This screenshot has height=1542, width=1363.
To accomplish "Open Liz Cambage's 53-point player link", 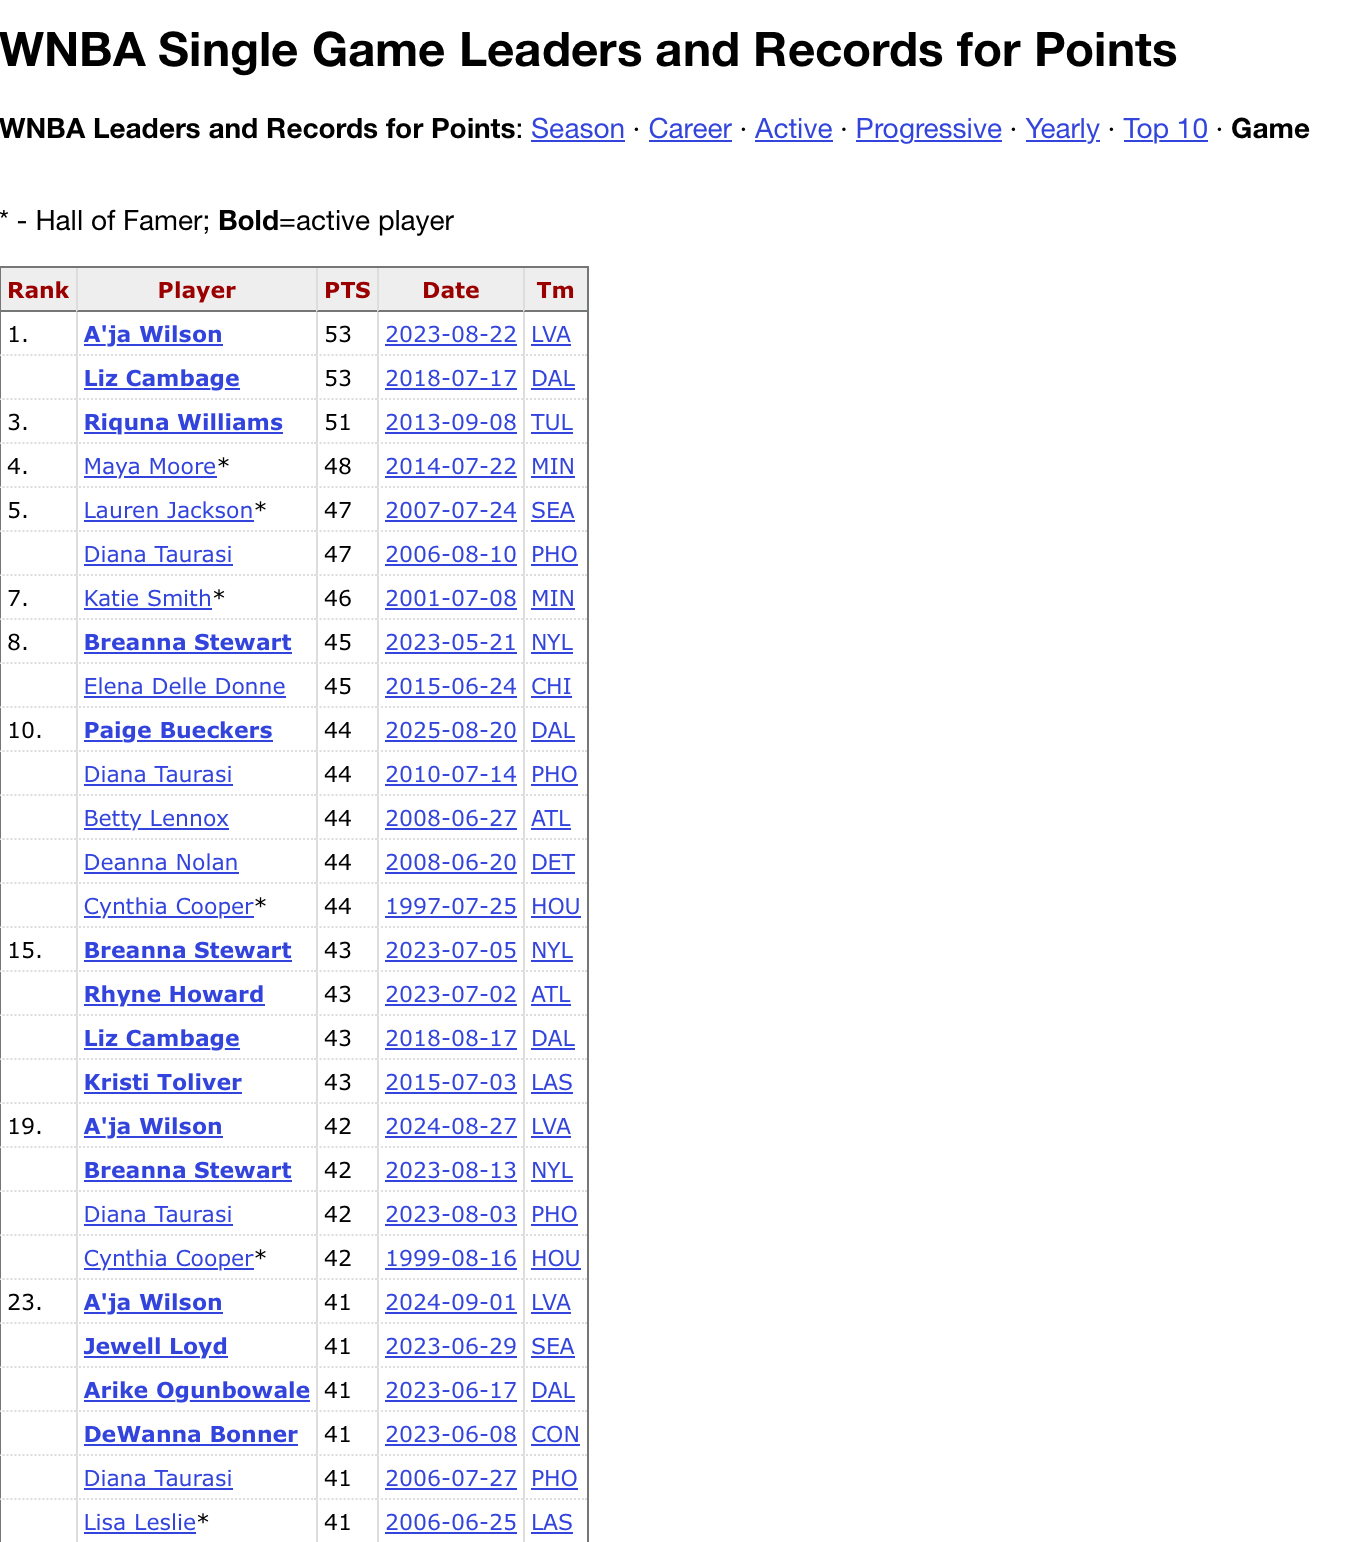I will pos(162,378).
